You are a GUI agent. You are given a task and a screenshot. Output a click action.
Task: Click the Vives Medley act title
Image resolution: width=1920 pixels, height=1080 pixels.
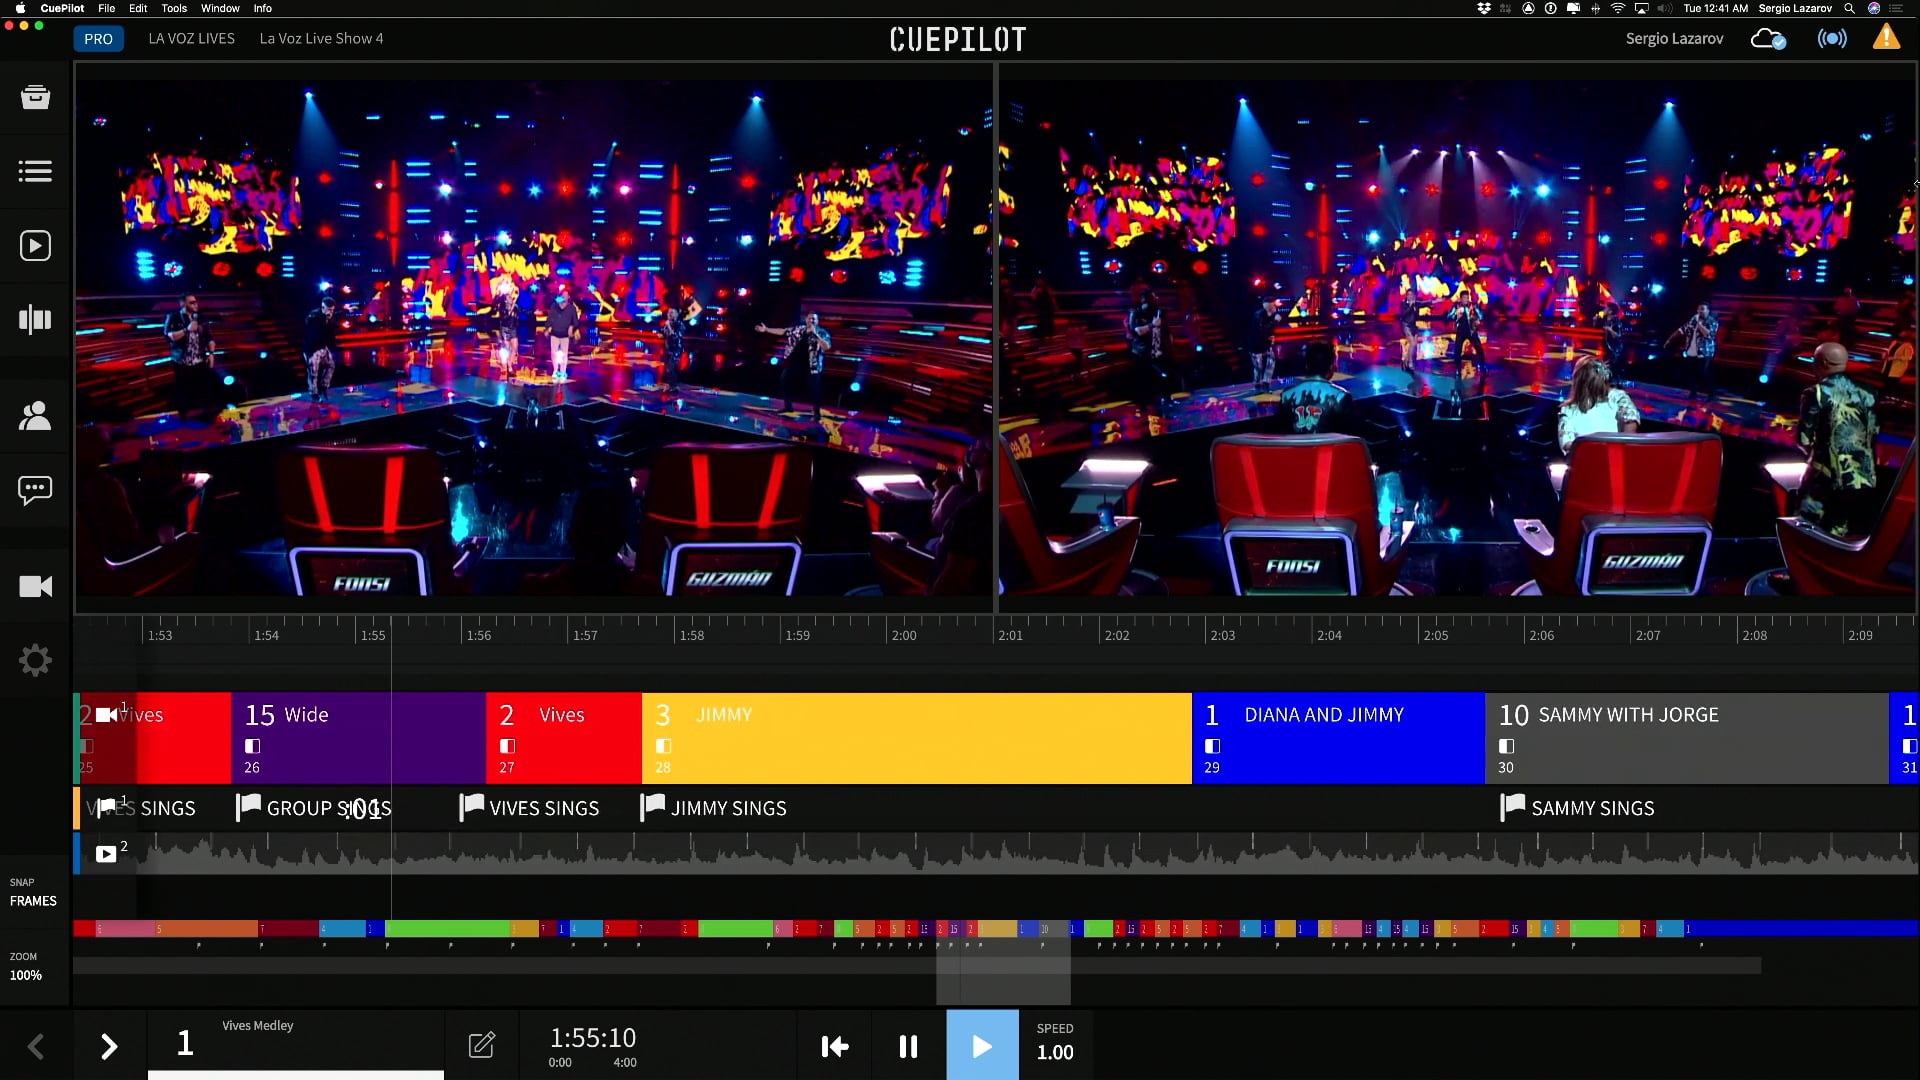point(258,1025)
